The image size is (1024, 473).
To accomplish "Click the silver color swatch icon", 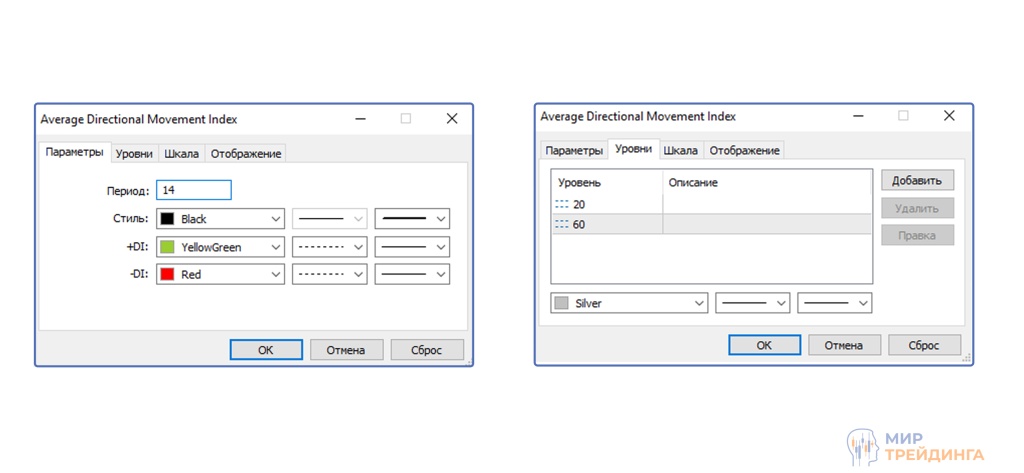I will pyautogui.click(x=562, y=303).
